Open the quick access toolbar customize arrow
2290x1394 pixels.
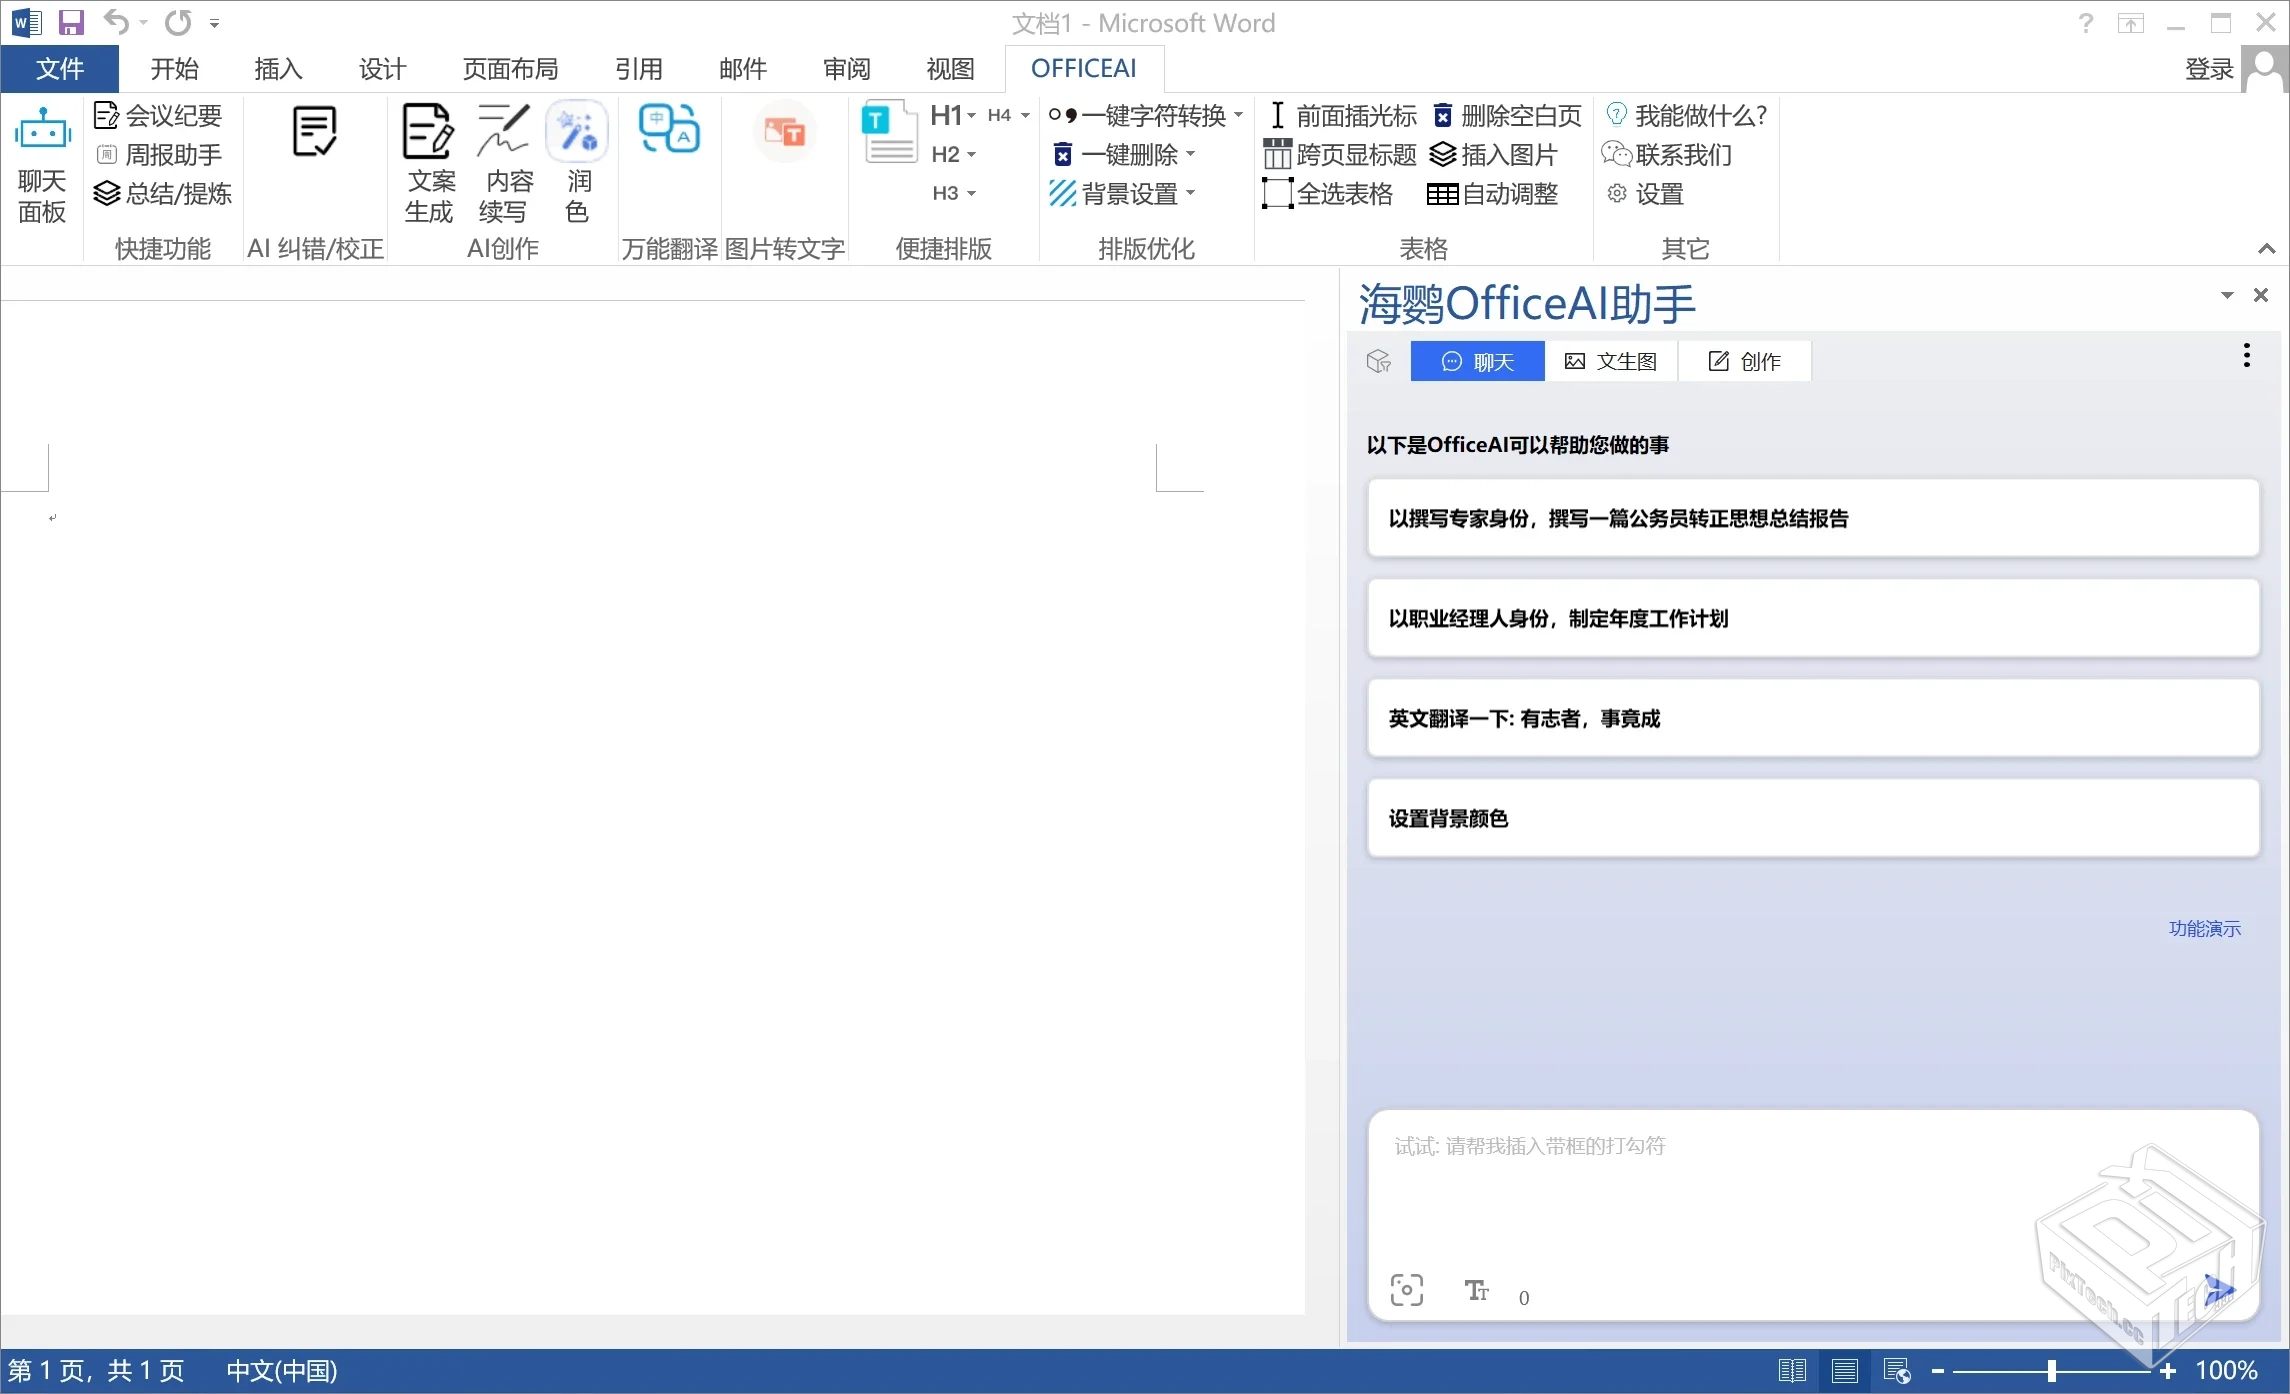tap(214, 23)
